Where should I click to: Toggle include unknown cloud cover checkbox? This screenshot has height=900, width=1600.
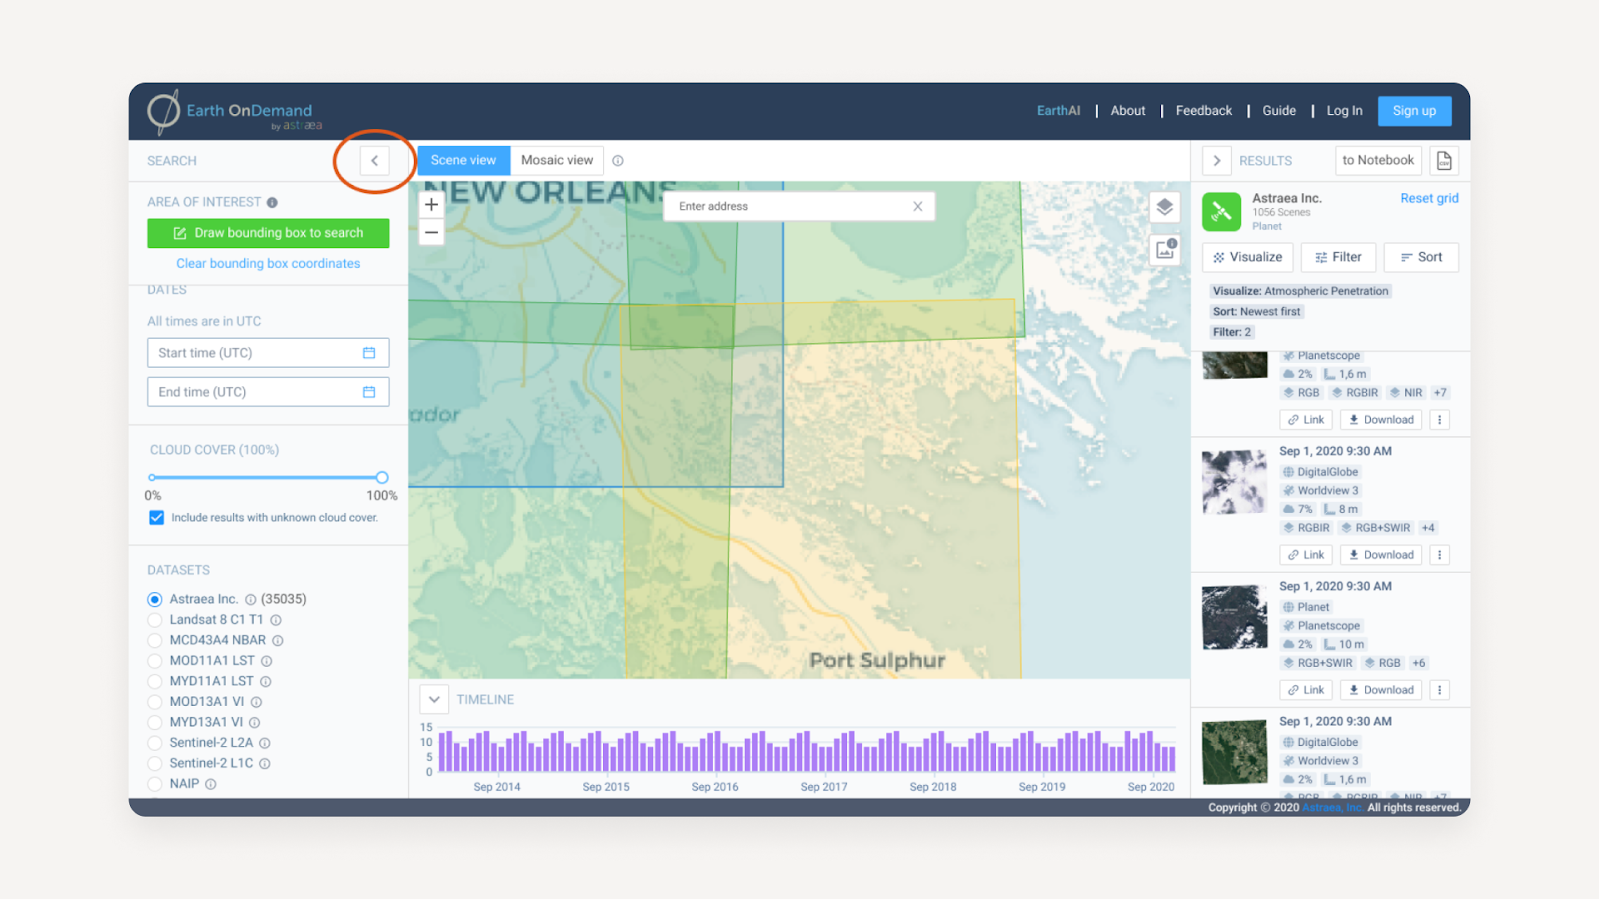(x=156, y=518)
